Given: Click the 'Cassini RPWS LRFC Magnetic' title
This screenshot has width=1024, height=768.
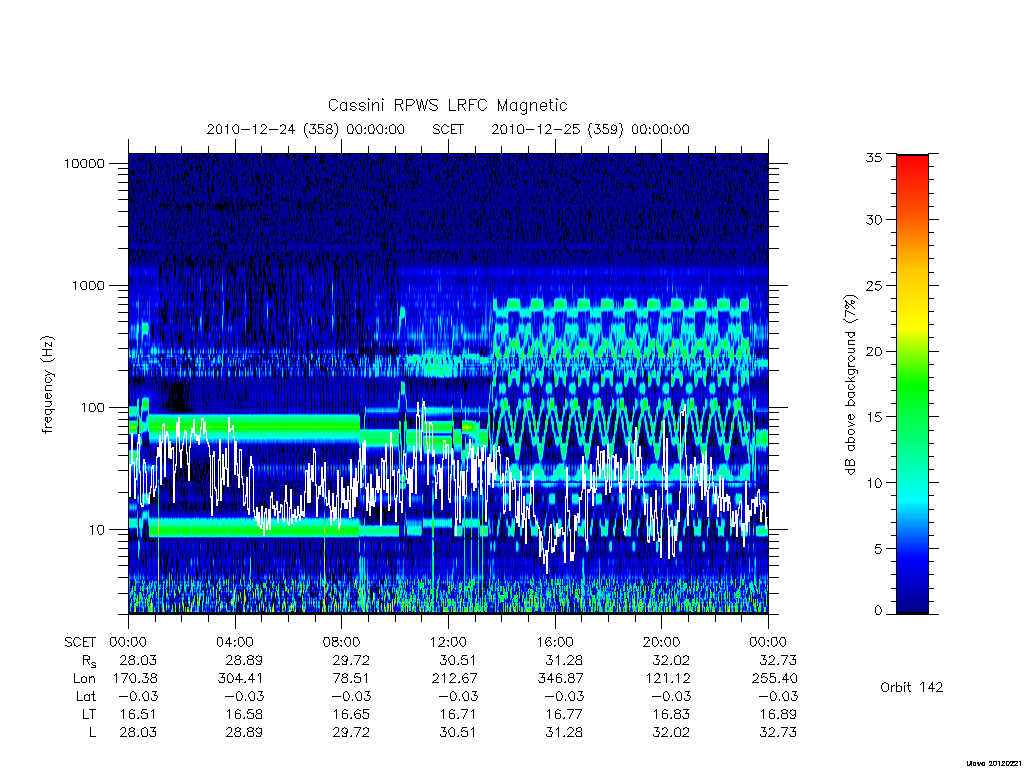Looking at the screenshot, I should click(447, 105).
